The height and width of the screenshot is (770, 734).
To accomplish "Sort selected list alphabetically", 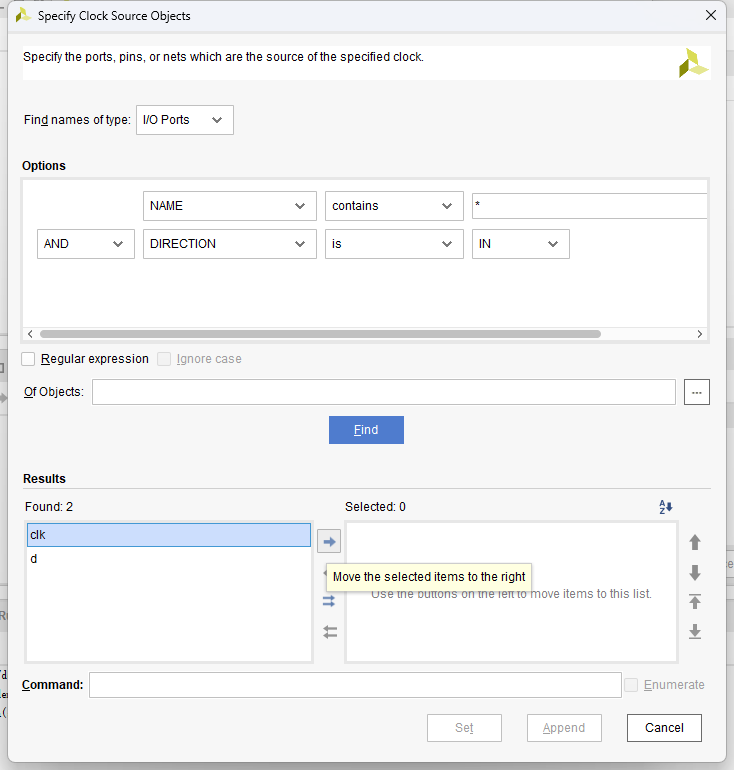I will 666,507.
